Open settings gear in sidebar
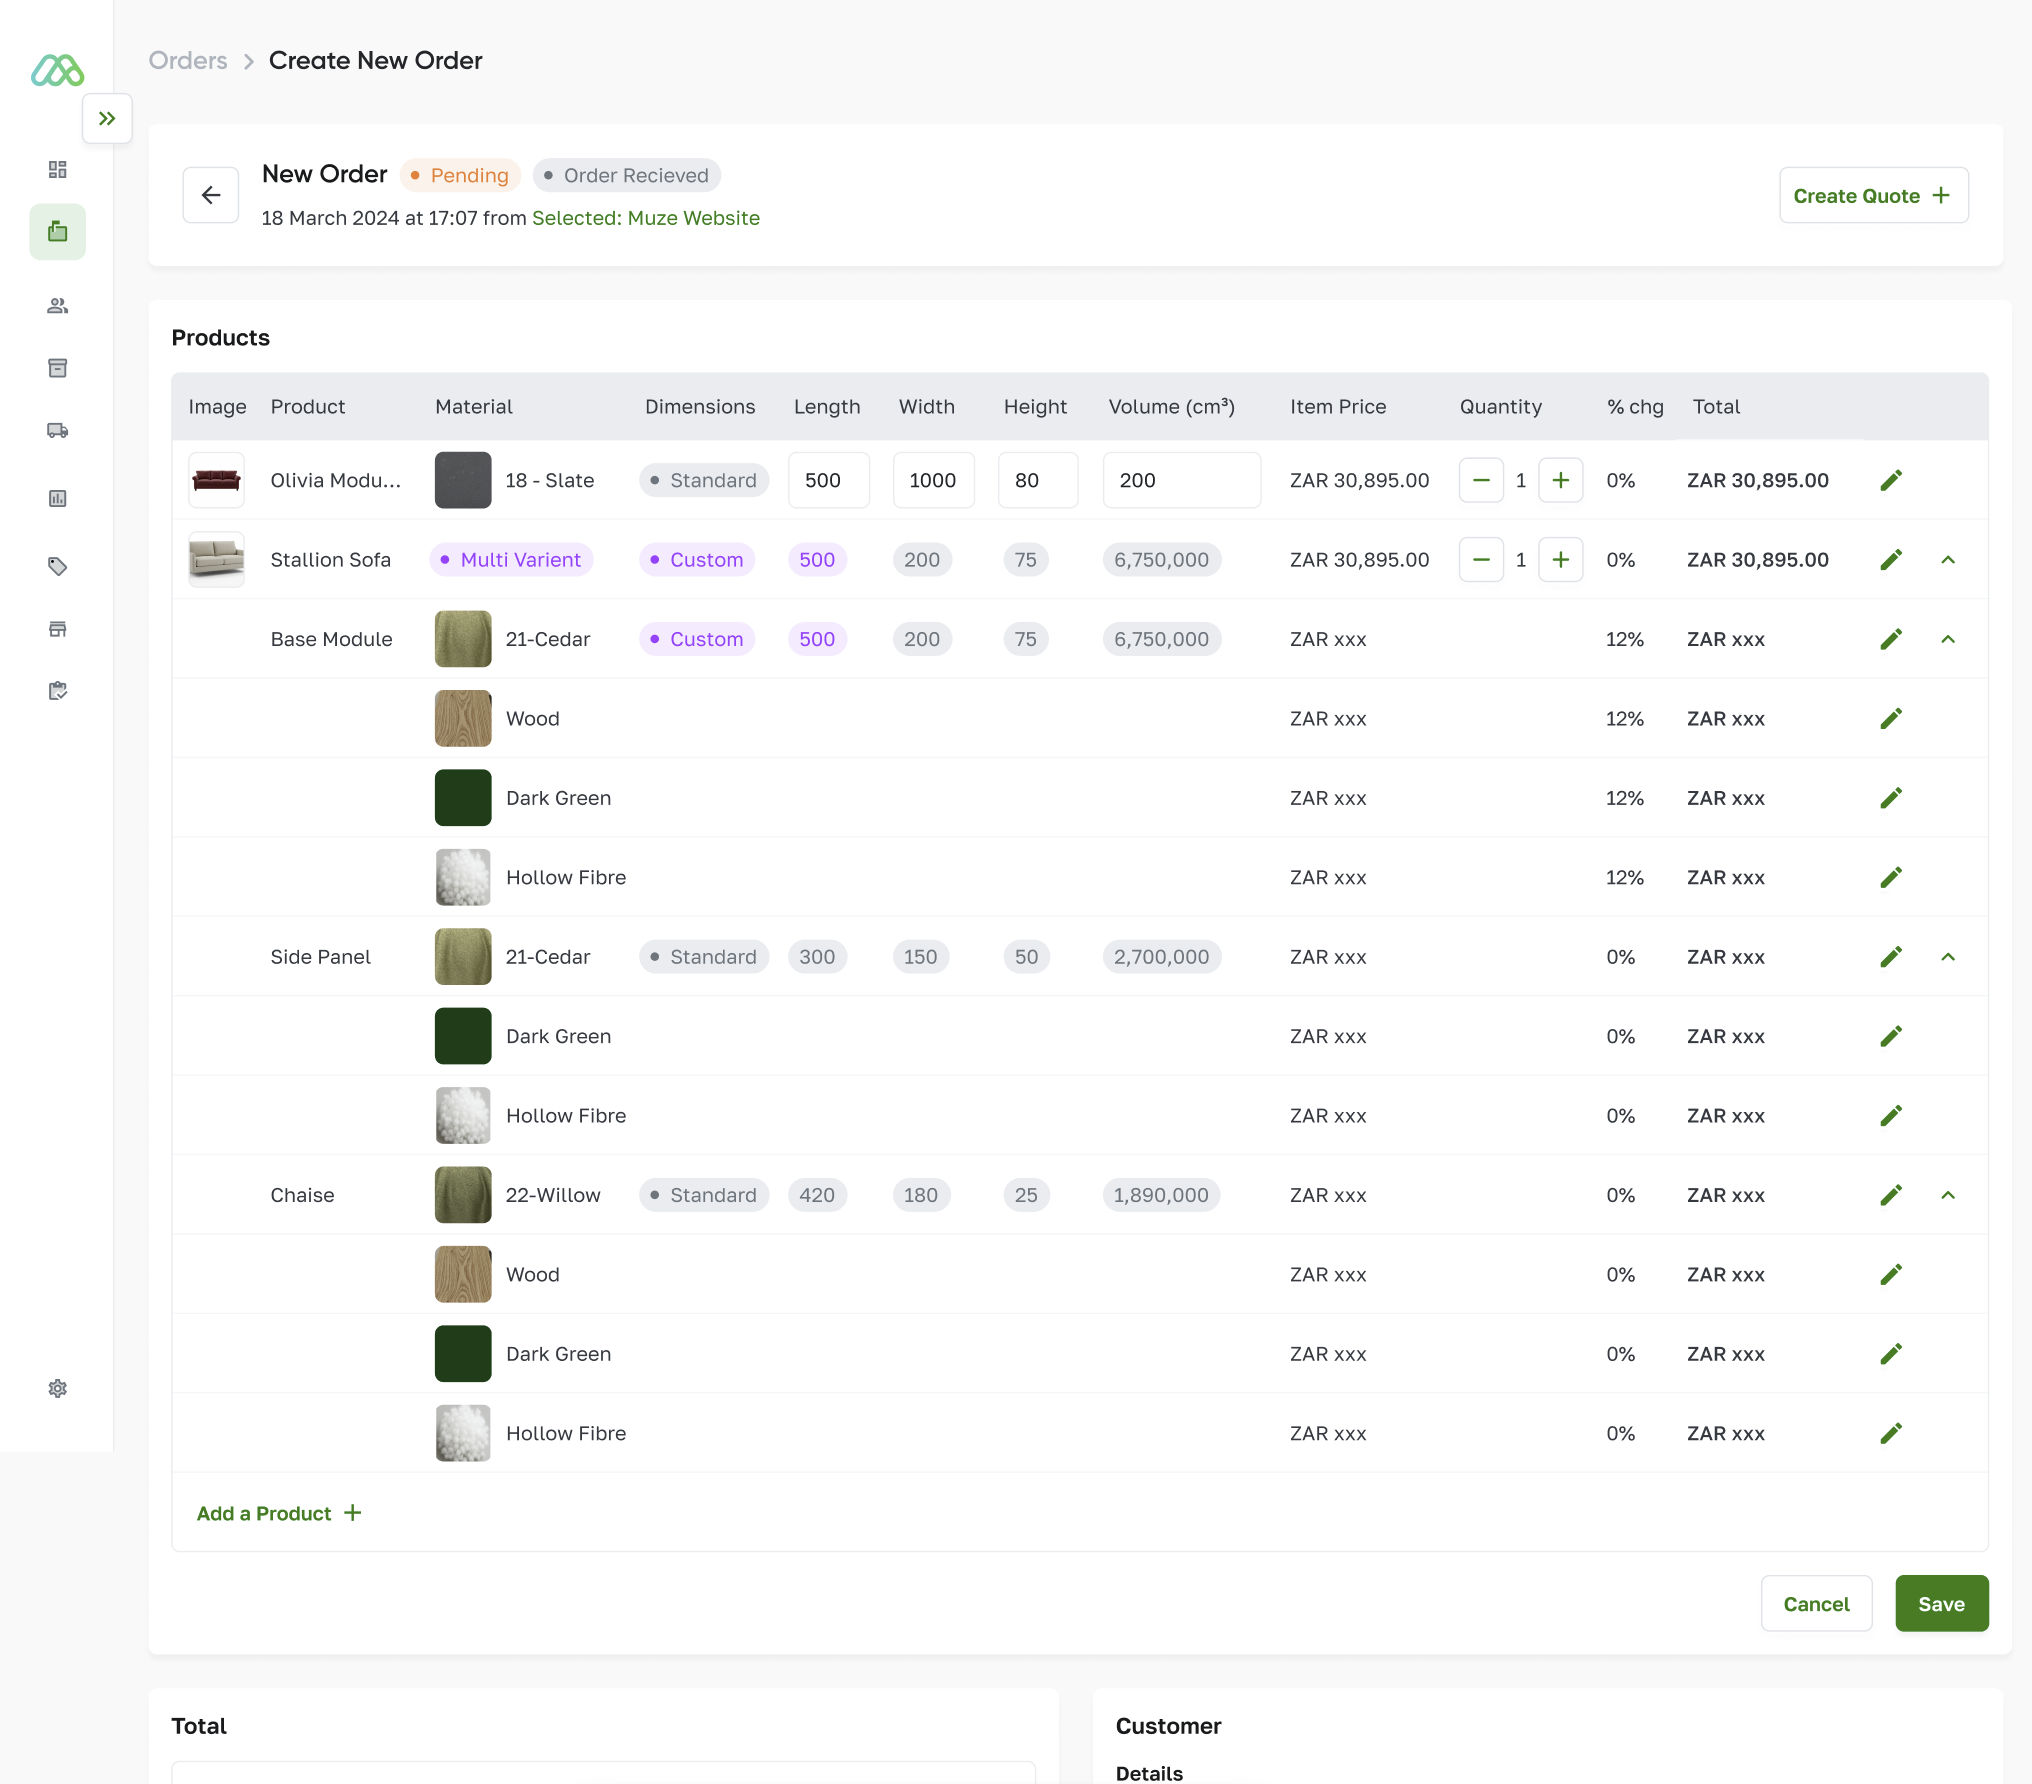 [x=58, y=1388]
